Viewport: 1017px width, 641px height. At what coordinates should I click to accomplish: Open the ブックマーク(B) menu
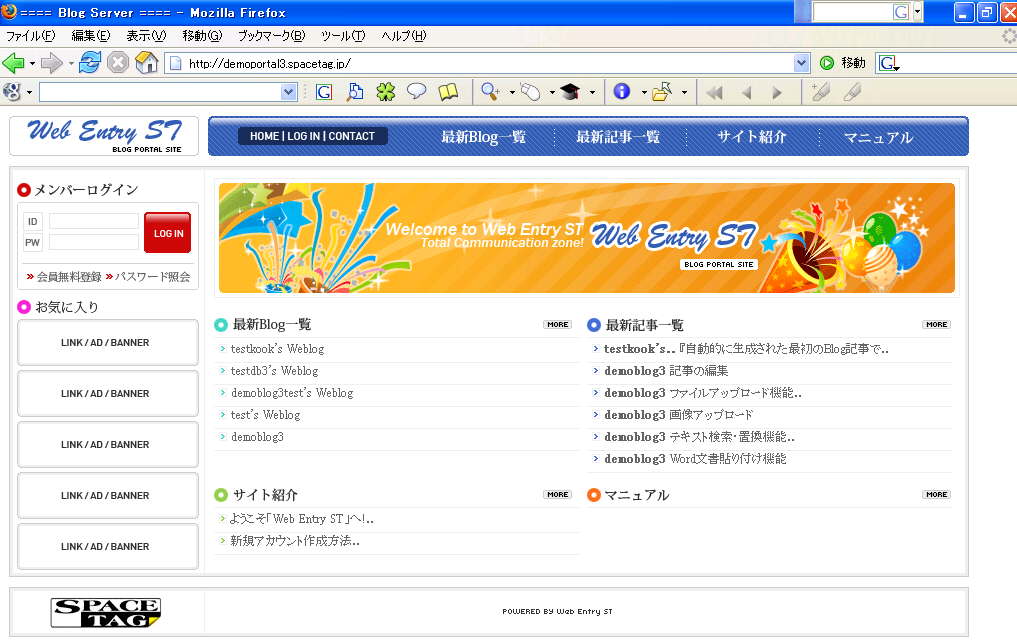[271, 36]
